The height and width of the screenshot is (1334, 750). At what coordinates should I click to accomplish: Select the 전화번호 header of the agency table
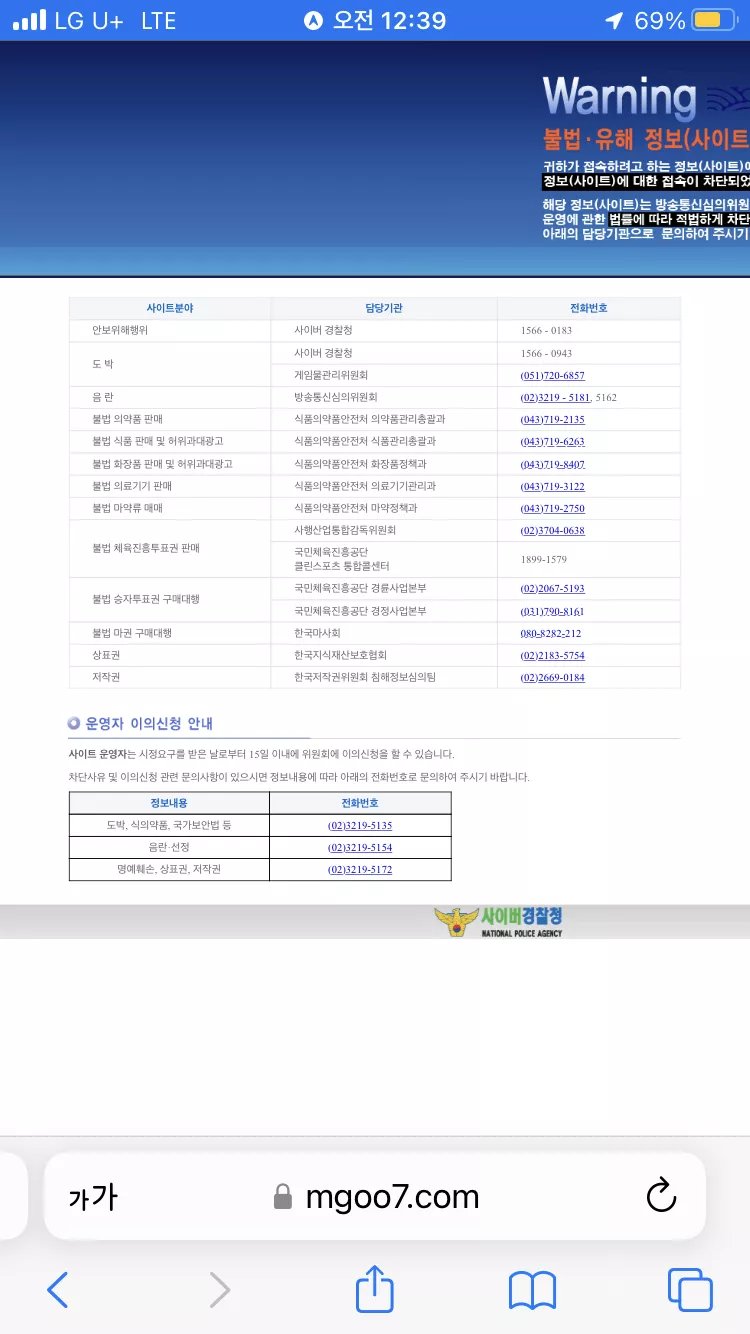tap(589, 308)
